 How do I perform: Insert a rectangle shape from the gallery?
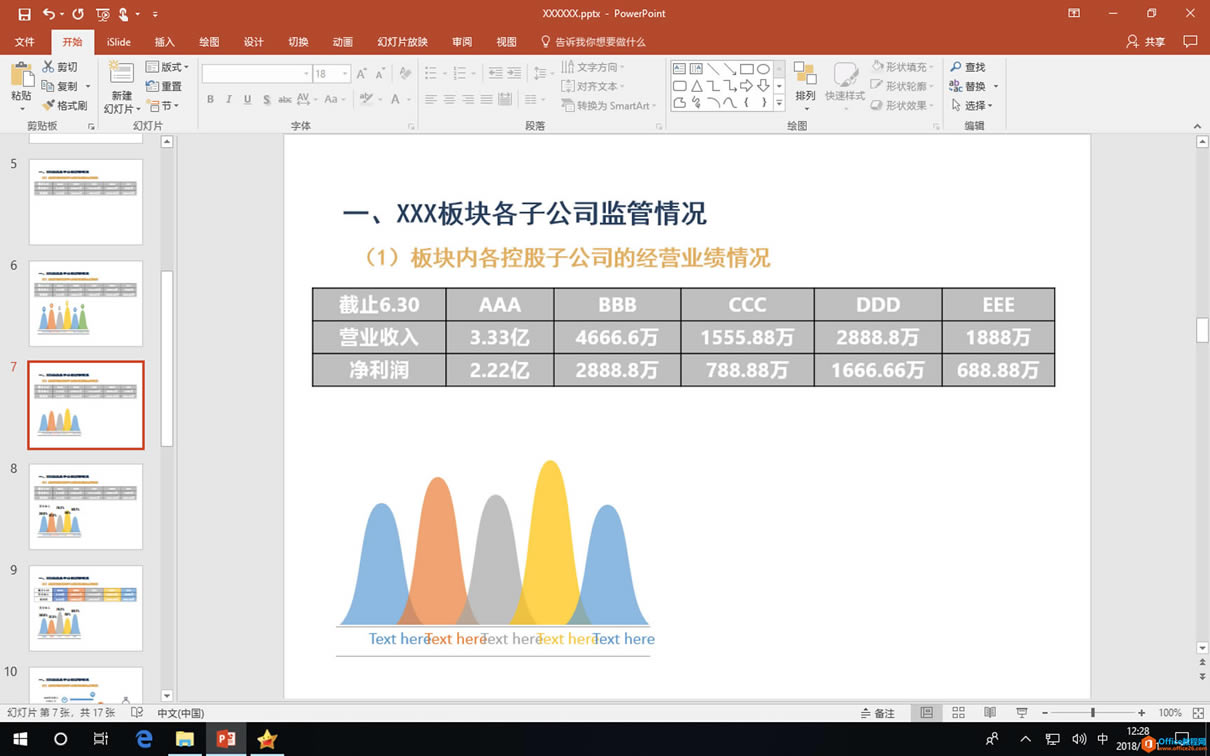(745, 67)
